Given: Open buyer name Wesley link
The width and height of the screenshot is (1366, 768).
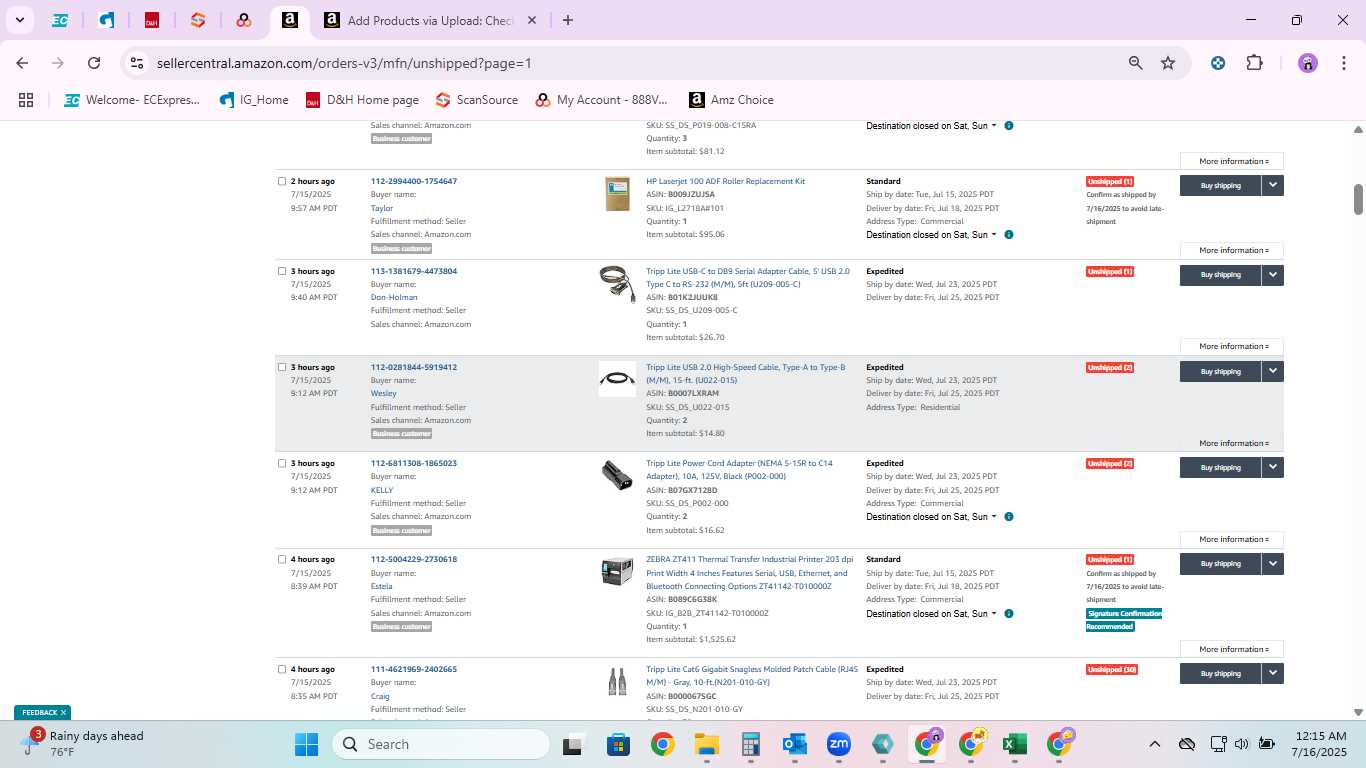Looking at the screenshot, I should (x=384, y=393).
